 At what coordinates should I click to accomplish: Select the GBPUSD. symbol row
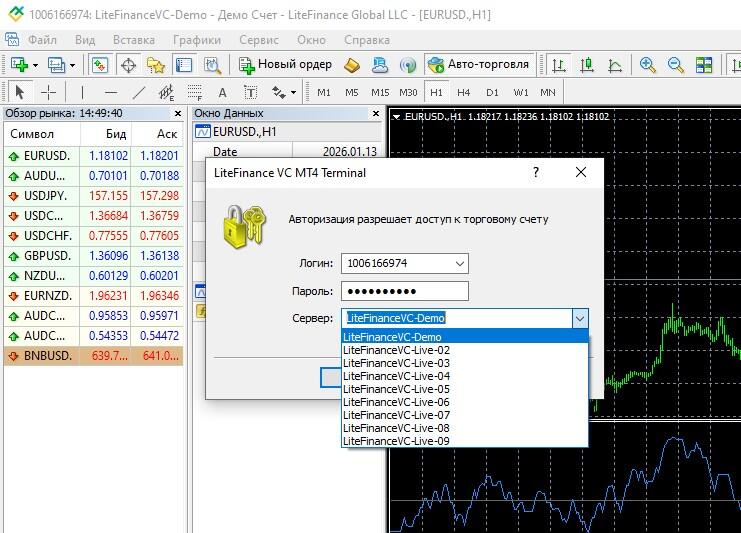coord(94,256)
